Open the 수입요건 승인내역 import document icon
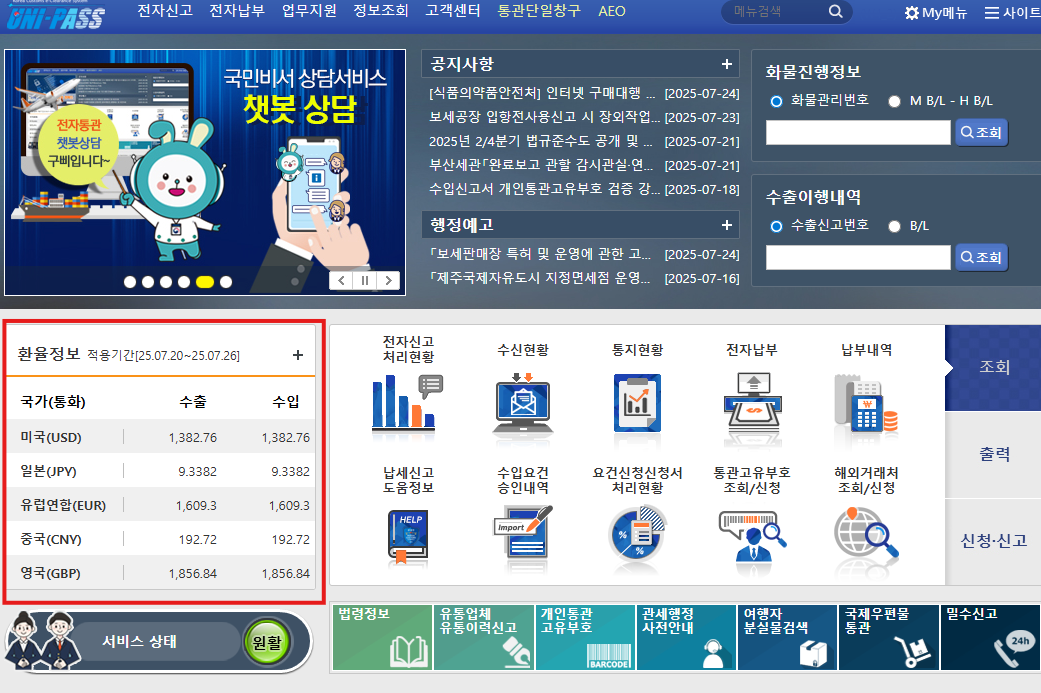 (524, 531)
